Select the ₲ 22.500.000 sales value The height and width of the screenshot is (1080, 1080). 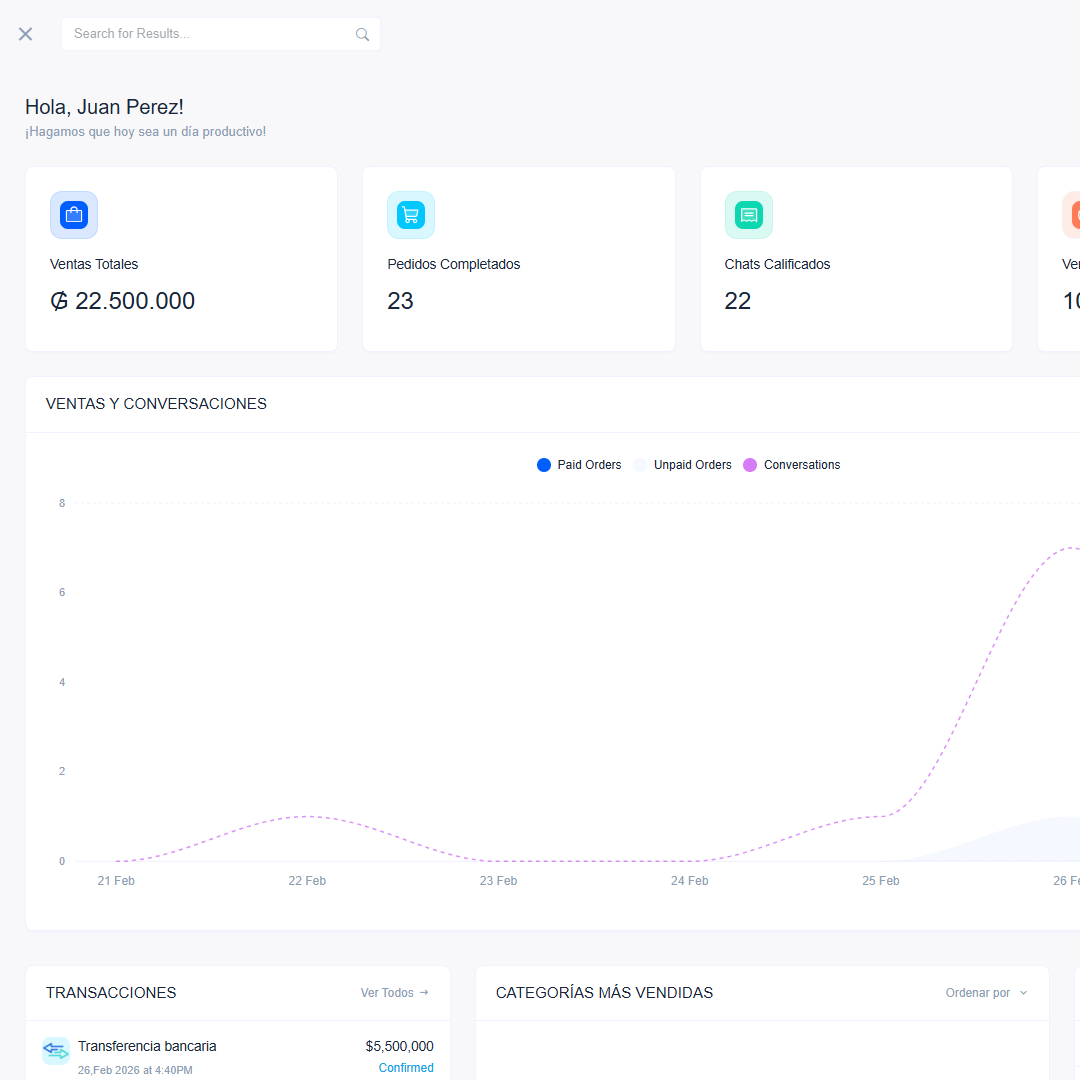[123, 301]
